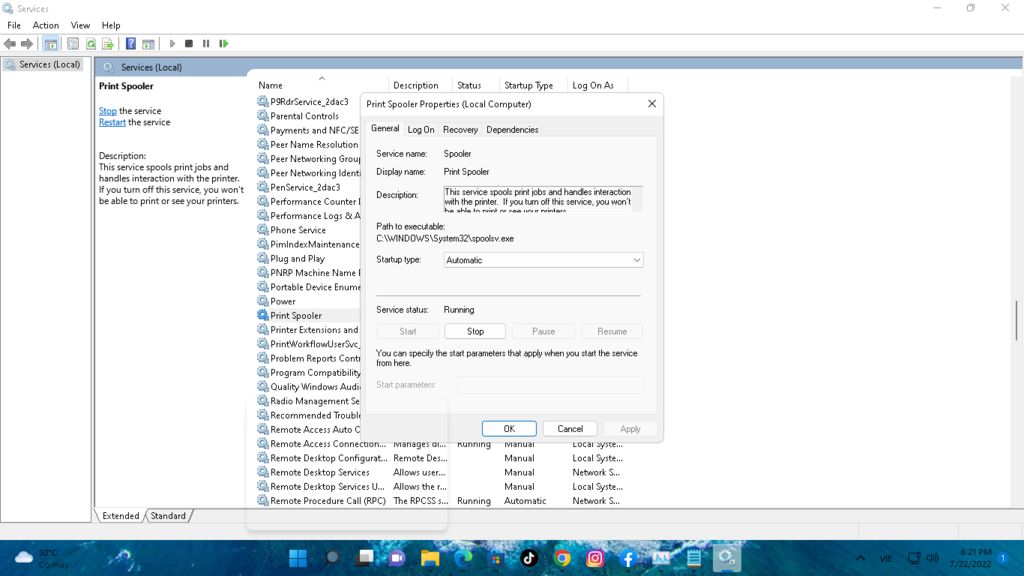Click Cancel in Print Spooler Properties
Screen dimensions: 1024x576
[x=570, y=428]
